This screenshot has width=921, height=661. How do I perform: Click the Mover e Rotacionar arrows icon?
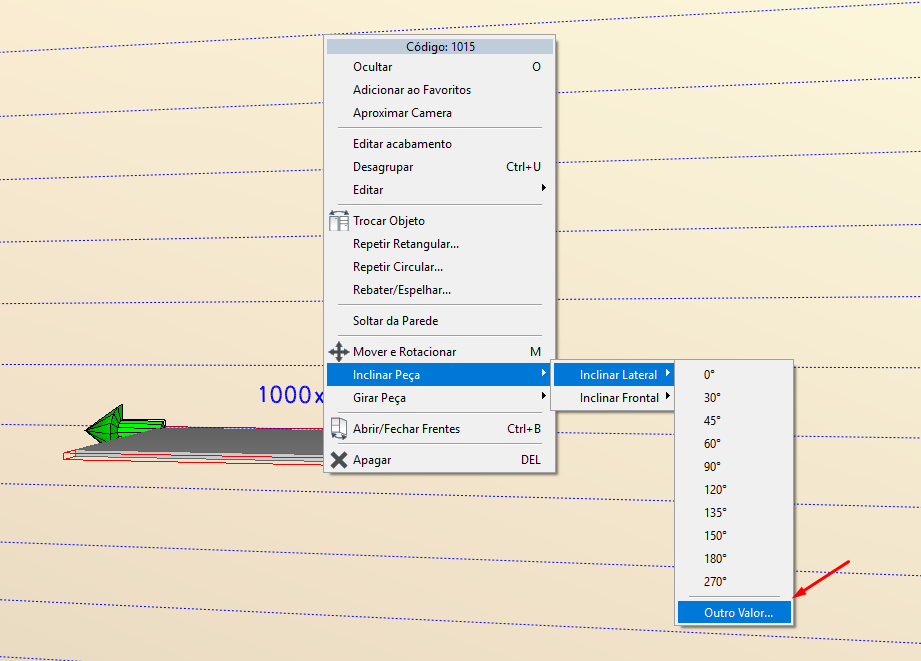[338, 352]
